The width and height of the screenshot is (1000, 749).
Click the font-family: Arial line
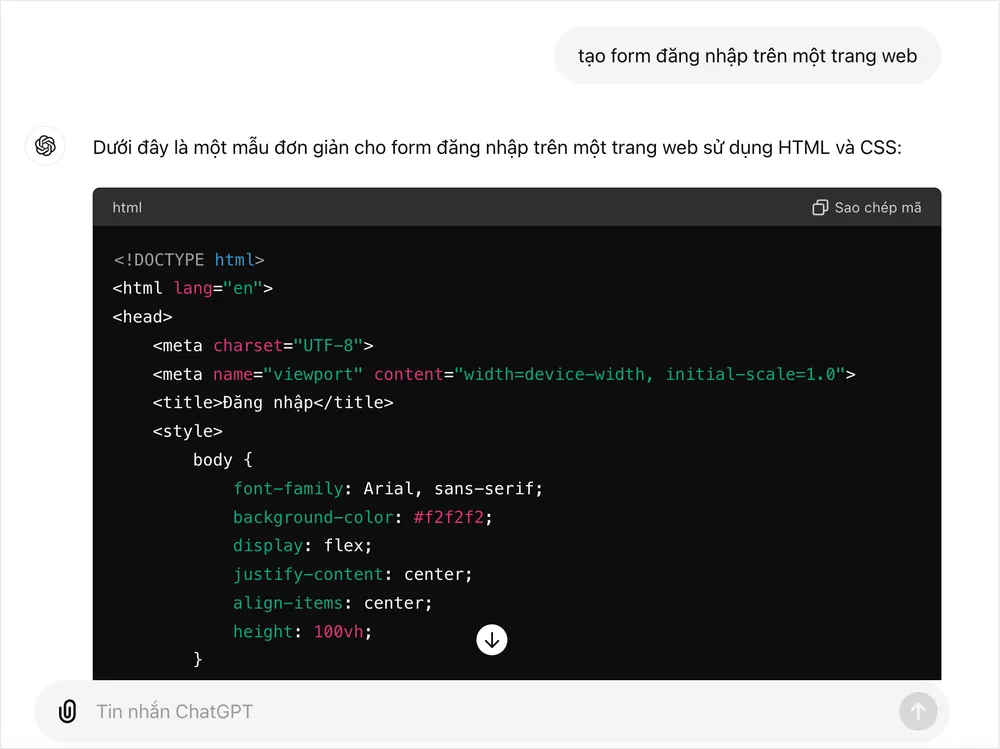[x=388, y=489]
